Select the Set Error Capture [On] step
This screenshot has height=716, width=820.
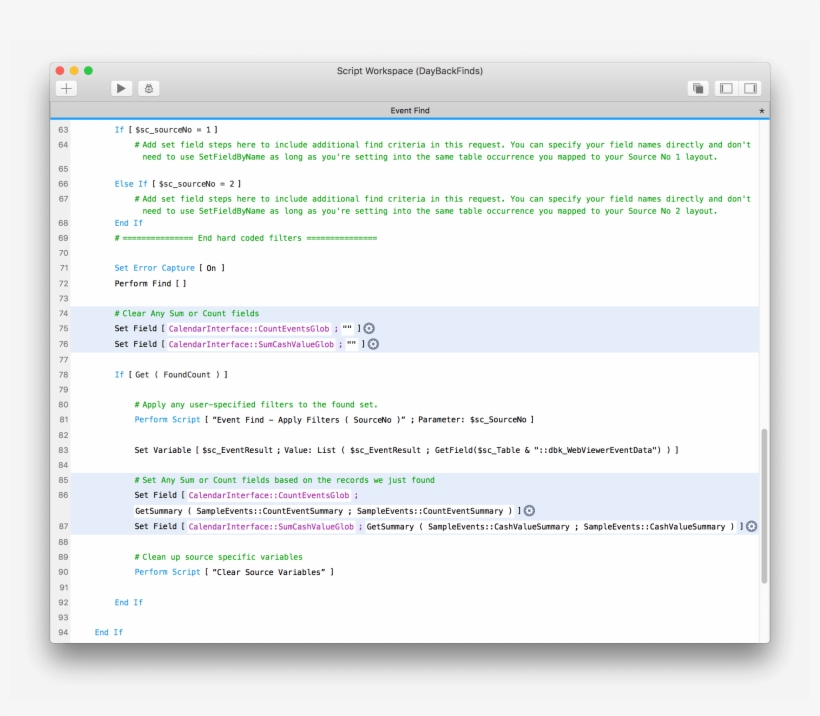[165, 267]
